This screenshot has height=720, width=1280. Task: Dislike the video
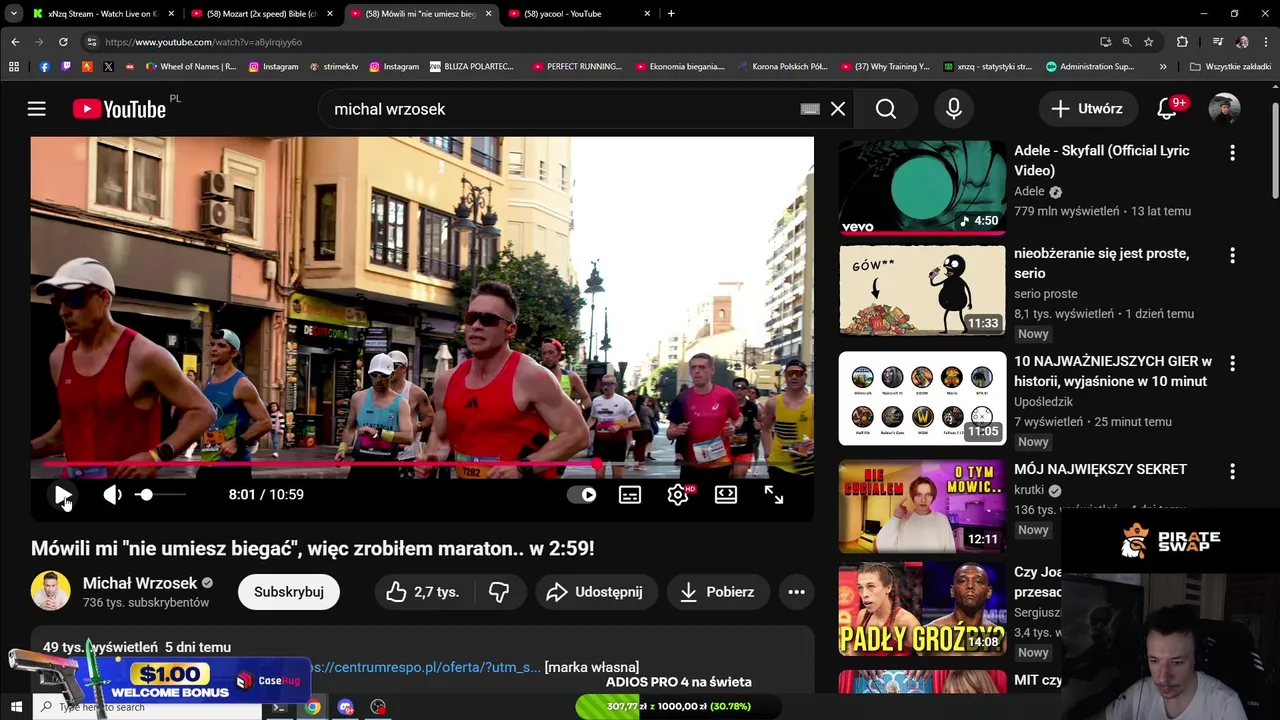tap(499, 592)
